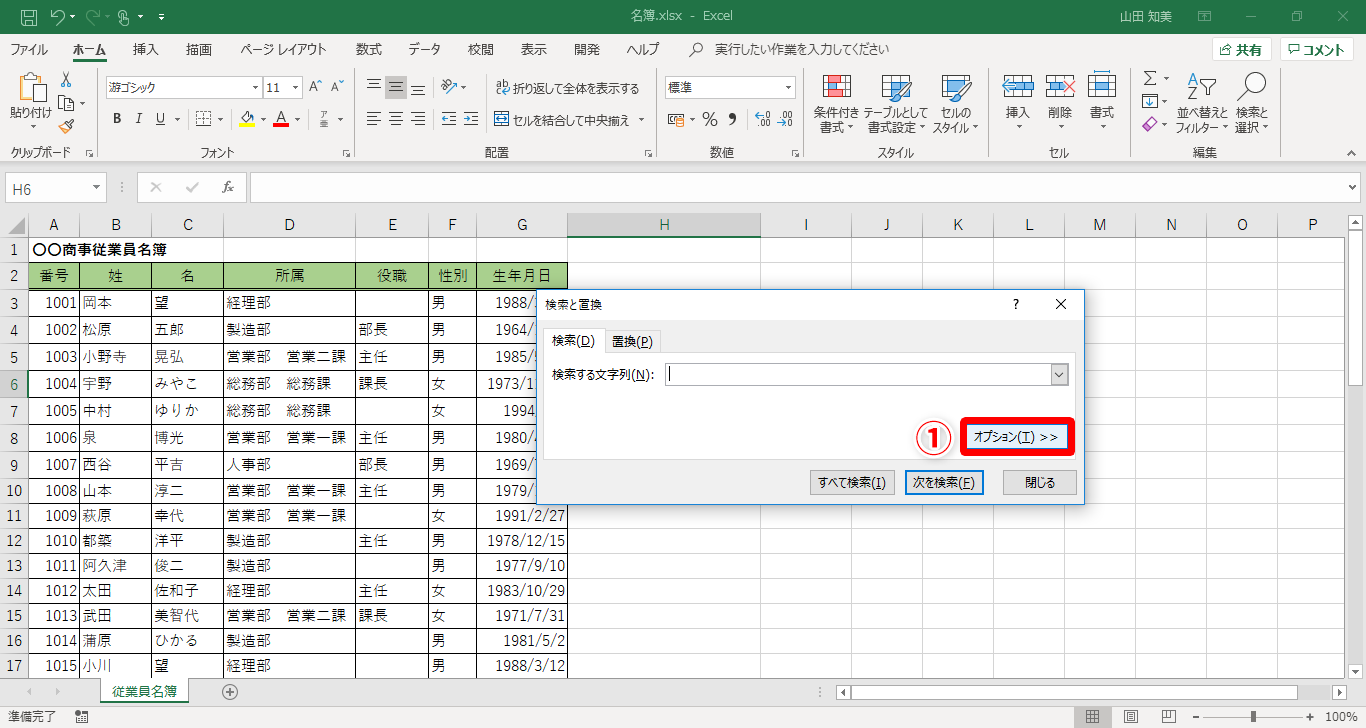Open conditional formatting (条件付き書式)
Screen dimensions: 1366x728
(x=836, y=103)
